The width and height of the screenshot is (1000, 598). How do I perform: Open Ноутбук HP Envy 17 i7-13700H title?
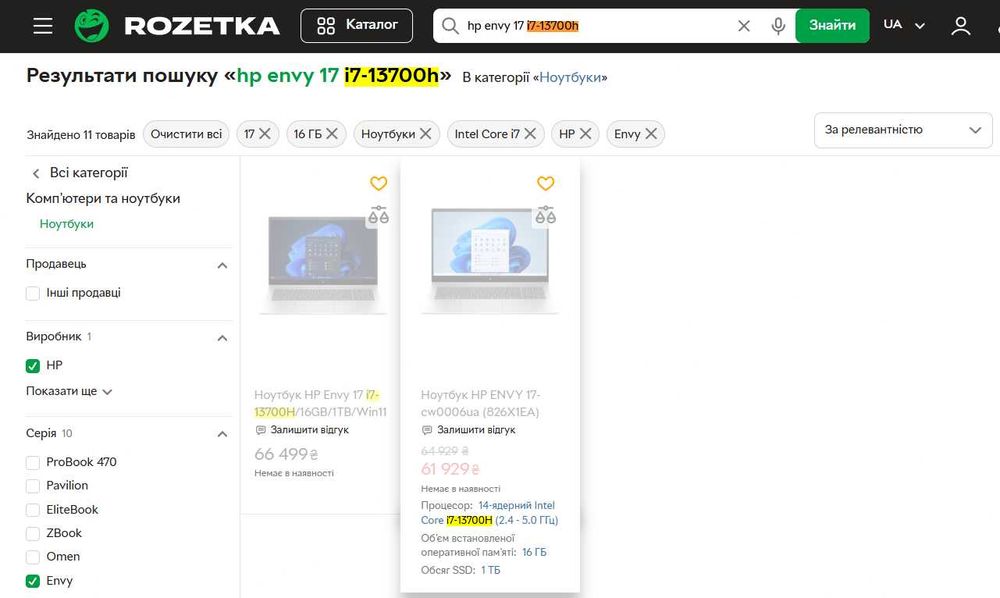(320, 403)
